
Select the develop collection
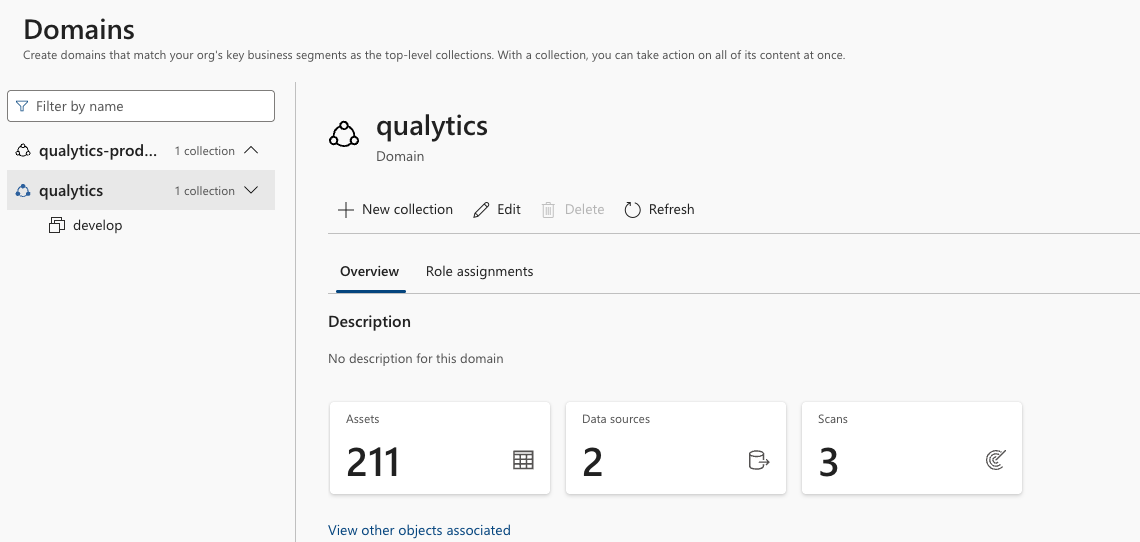[97, 226]
